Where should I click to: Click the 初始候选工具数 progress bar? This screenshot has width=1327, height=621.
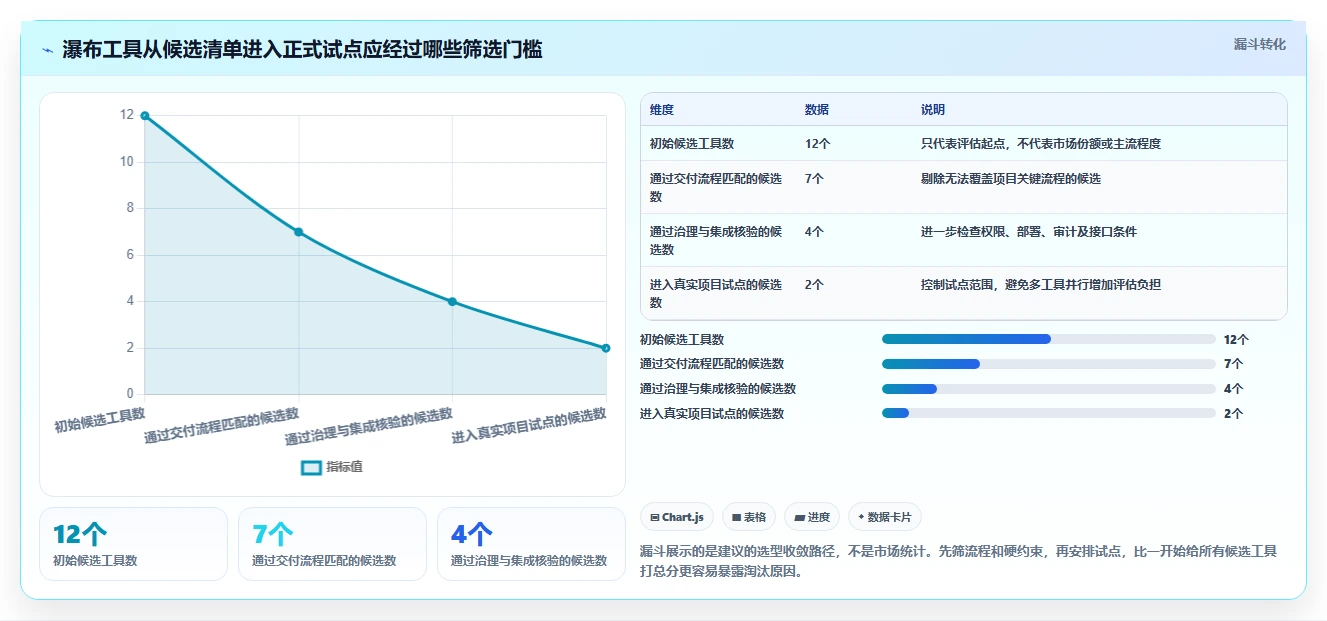point(1049,339)
